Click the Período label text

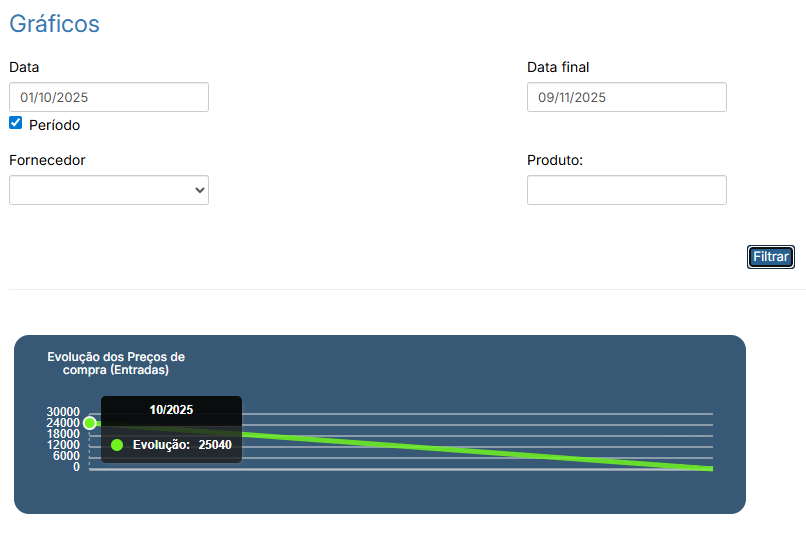(x=55, y=126)
